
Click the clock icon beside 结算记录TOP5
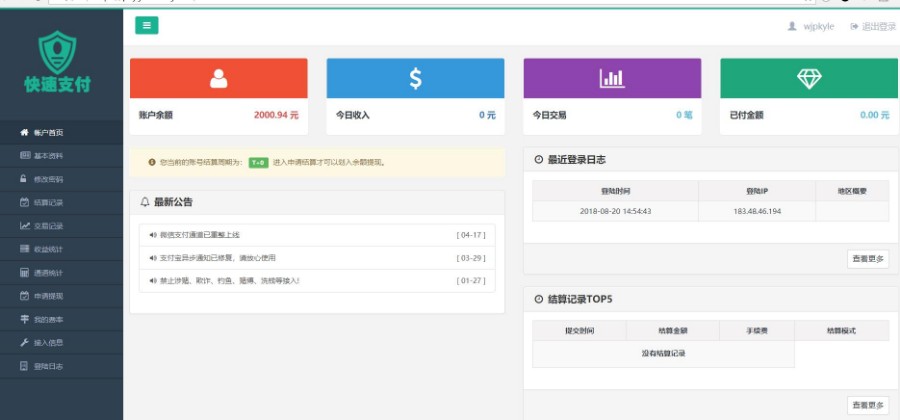click(539, 299)
